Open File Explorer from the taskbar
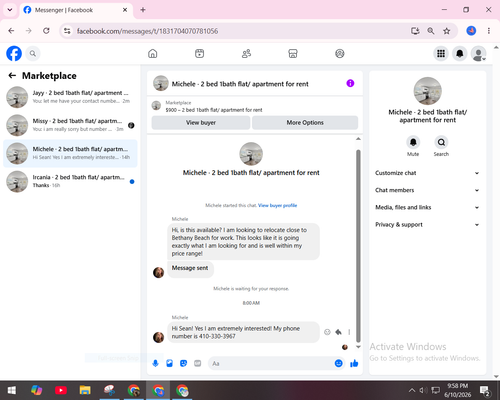 pyautogui.click(x=85, y=390)
